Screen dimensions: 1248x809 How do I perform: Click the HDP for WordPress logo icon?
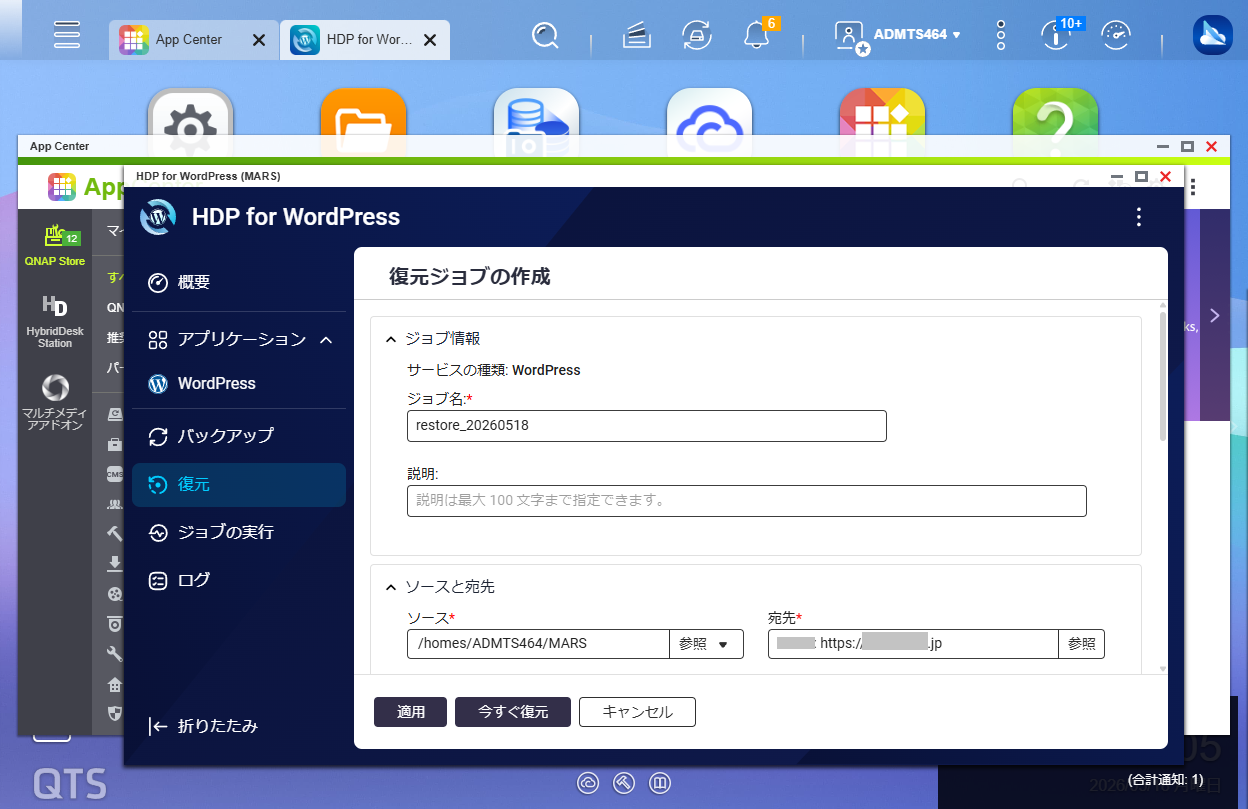pyautogui.click(x=158, y=217)
